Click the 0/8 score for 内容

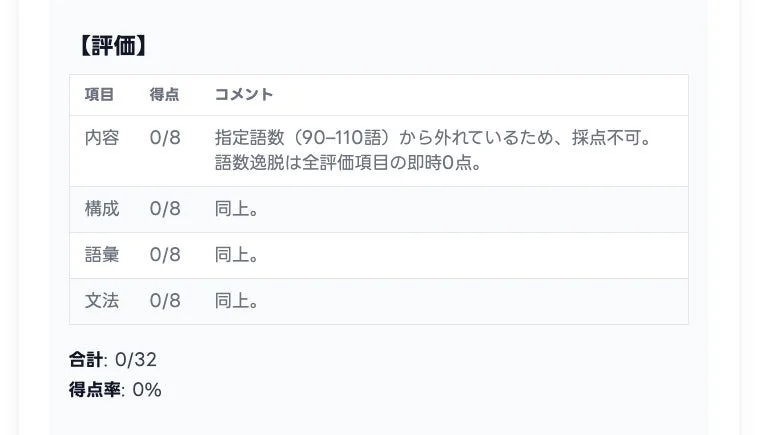(x=165, y=138)
